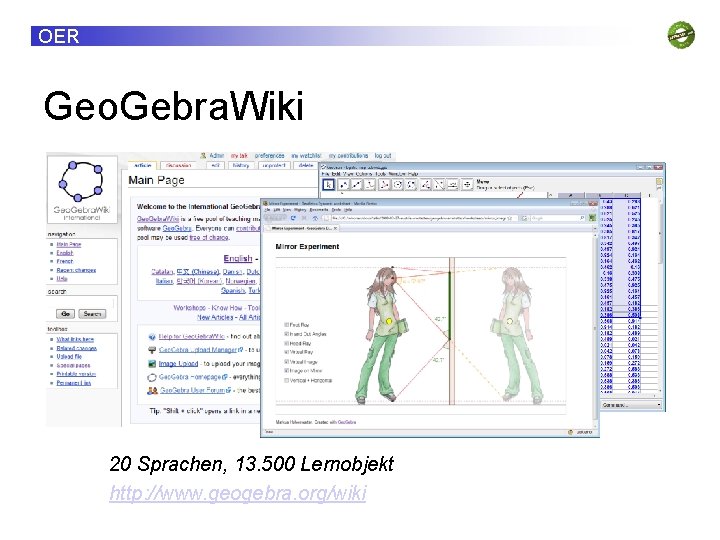Screen dimensions: 720x540
Task: Select the Ellipse/Conic tool in GeoGebra
Action: 411,185
